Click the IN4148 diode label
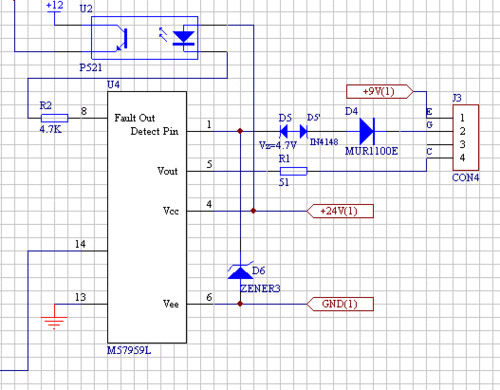 [324, 142]
